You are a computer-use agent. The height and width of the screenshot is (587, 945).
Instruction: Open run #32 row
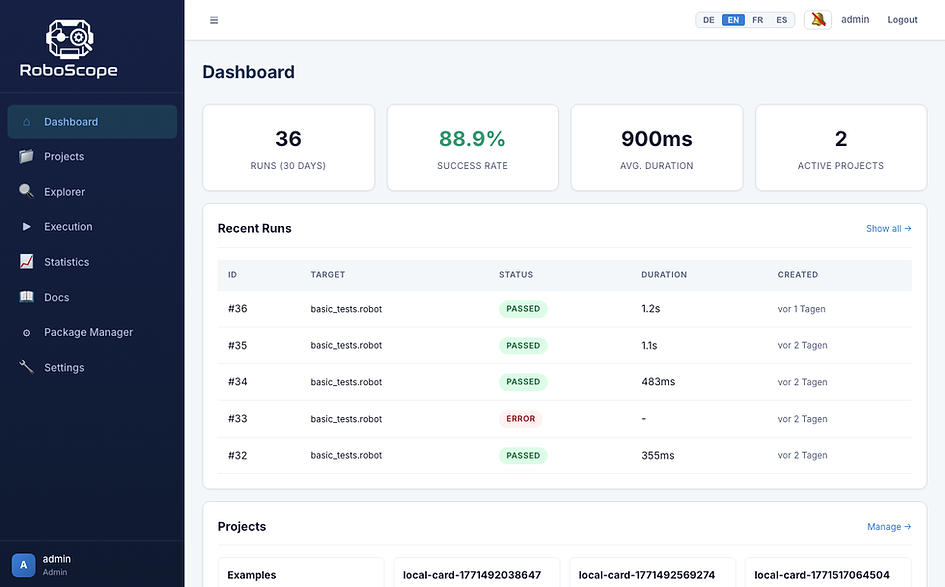point(565,456)
